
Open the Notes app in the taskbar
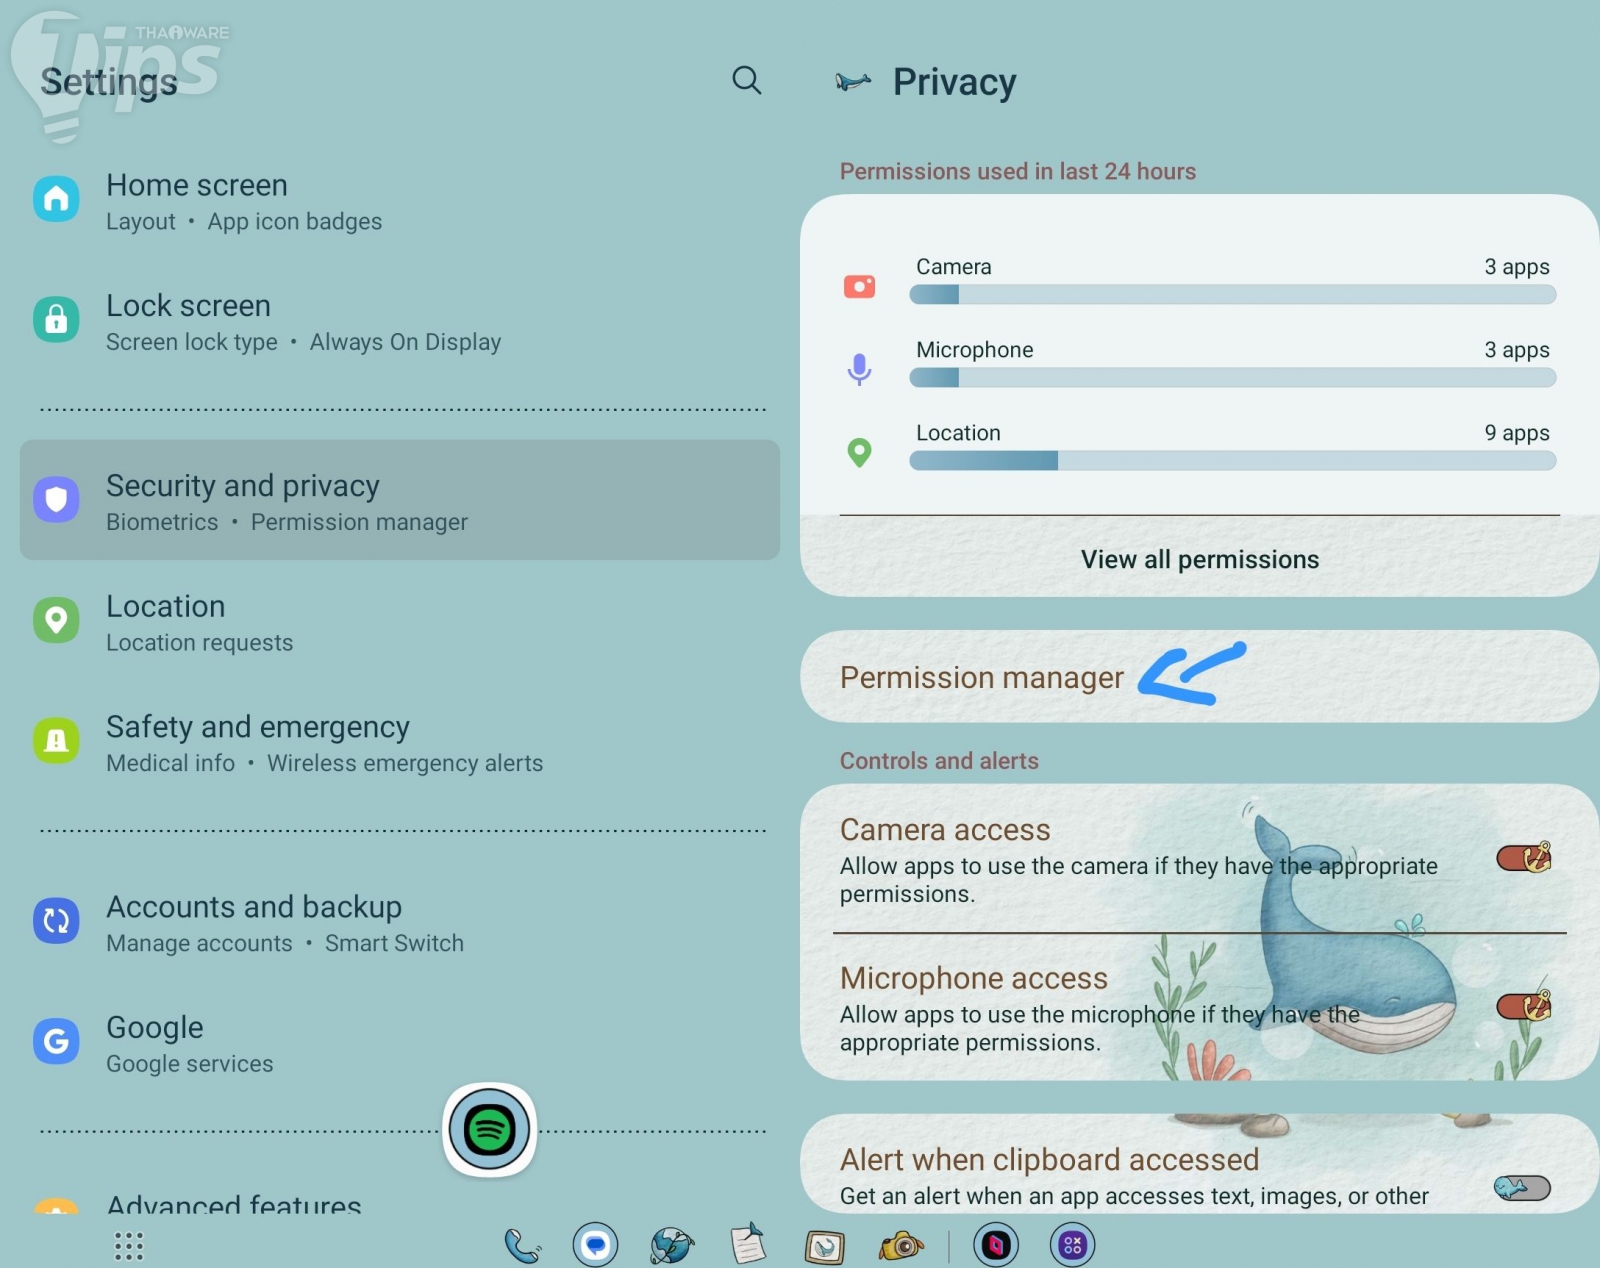click(x=748, y=1245)
